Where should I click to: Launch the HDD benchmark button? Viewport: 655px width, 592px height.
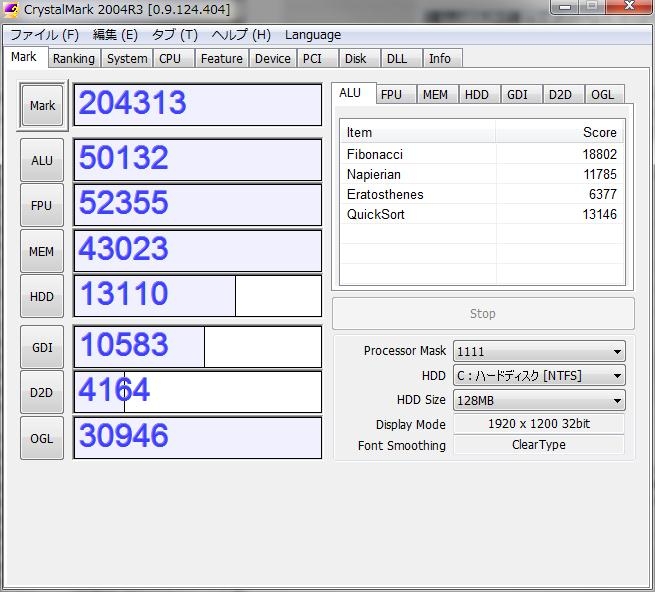click(x=42, y=297)
